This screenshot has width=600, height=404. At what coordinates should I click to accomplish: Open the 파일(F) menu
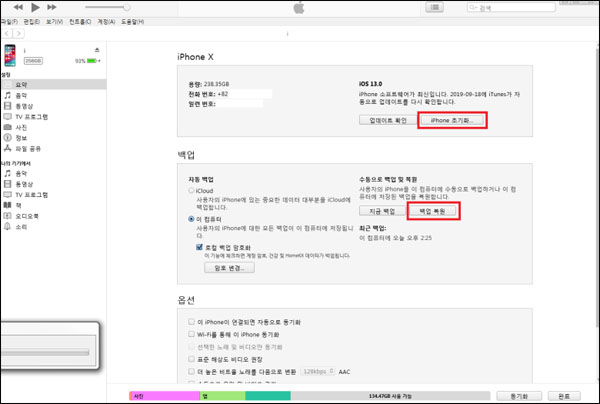point(9,19)
